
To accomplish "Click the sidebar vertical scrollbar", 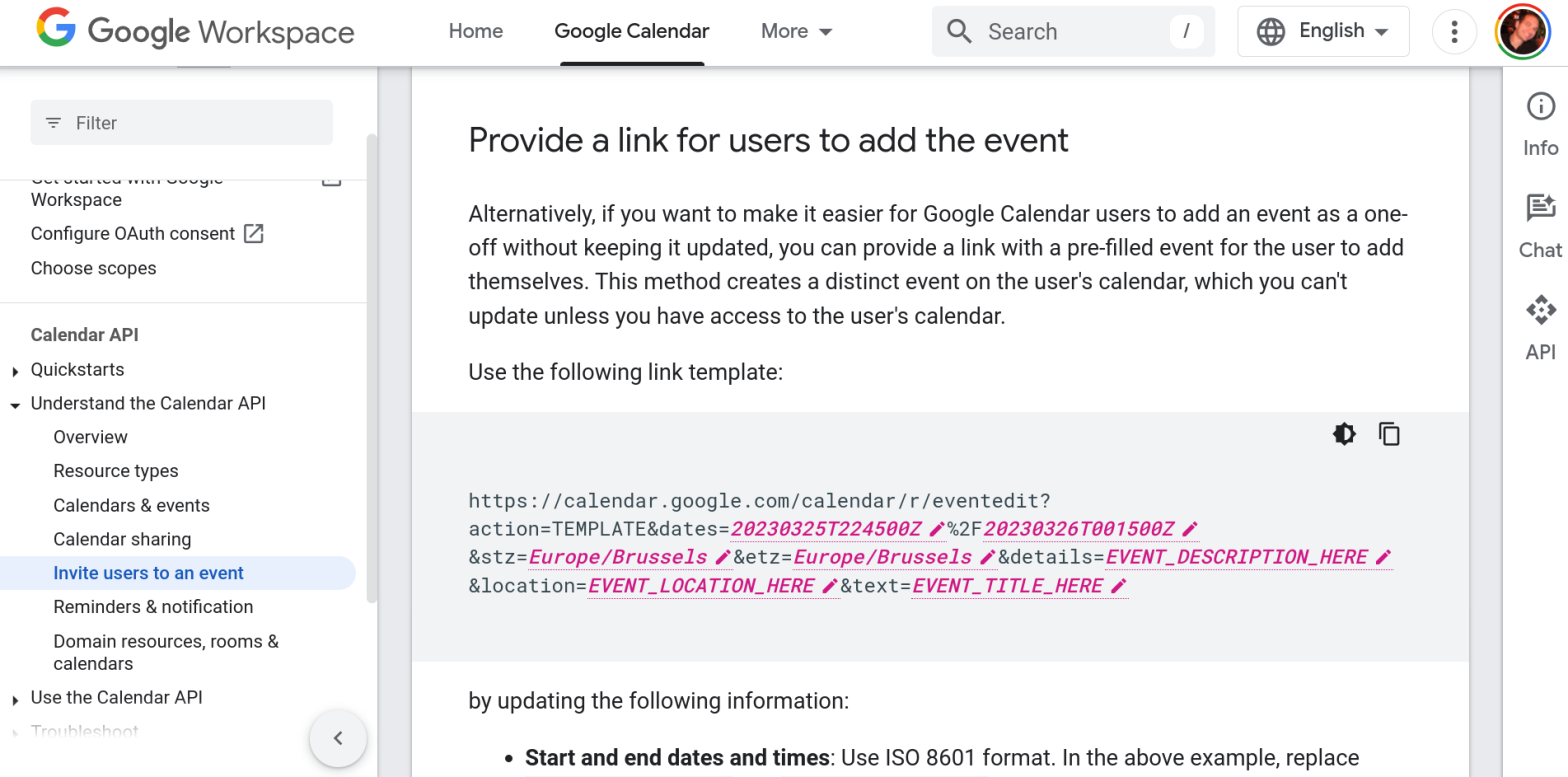I will pyautogui.click(x=372, y=368).
